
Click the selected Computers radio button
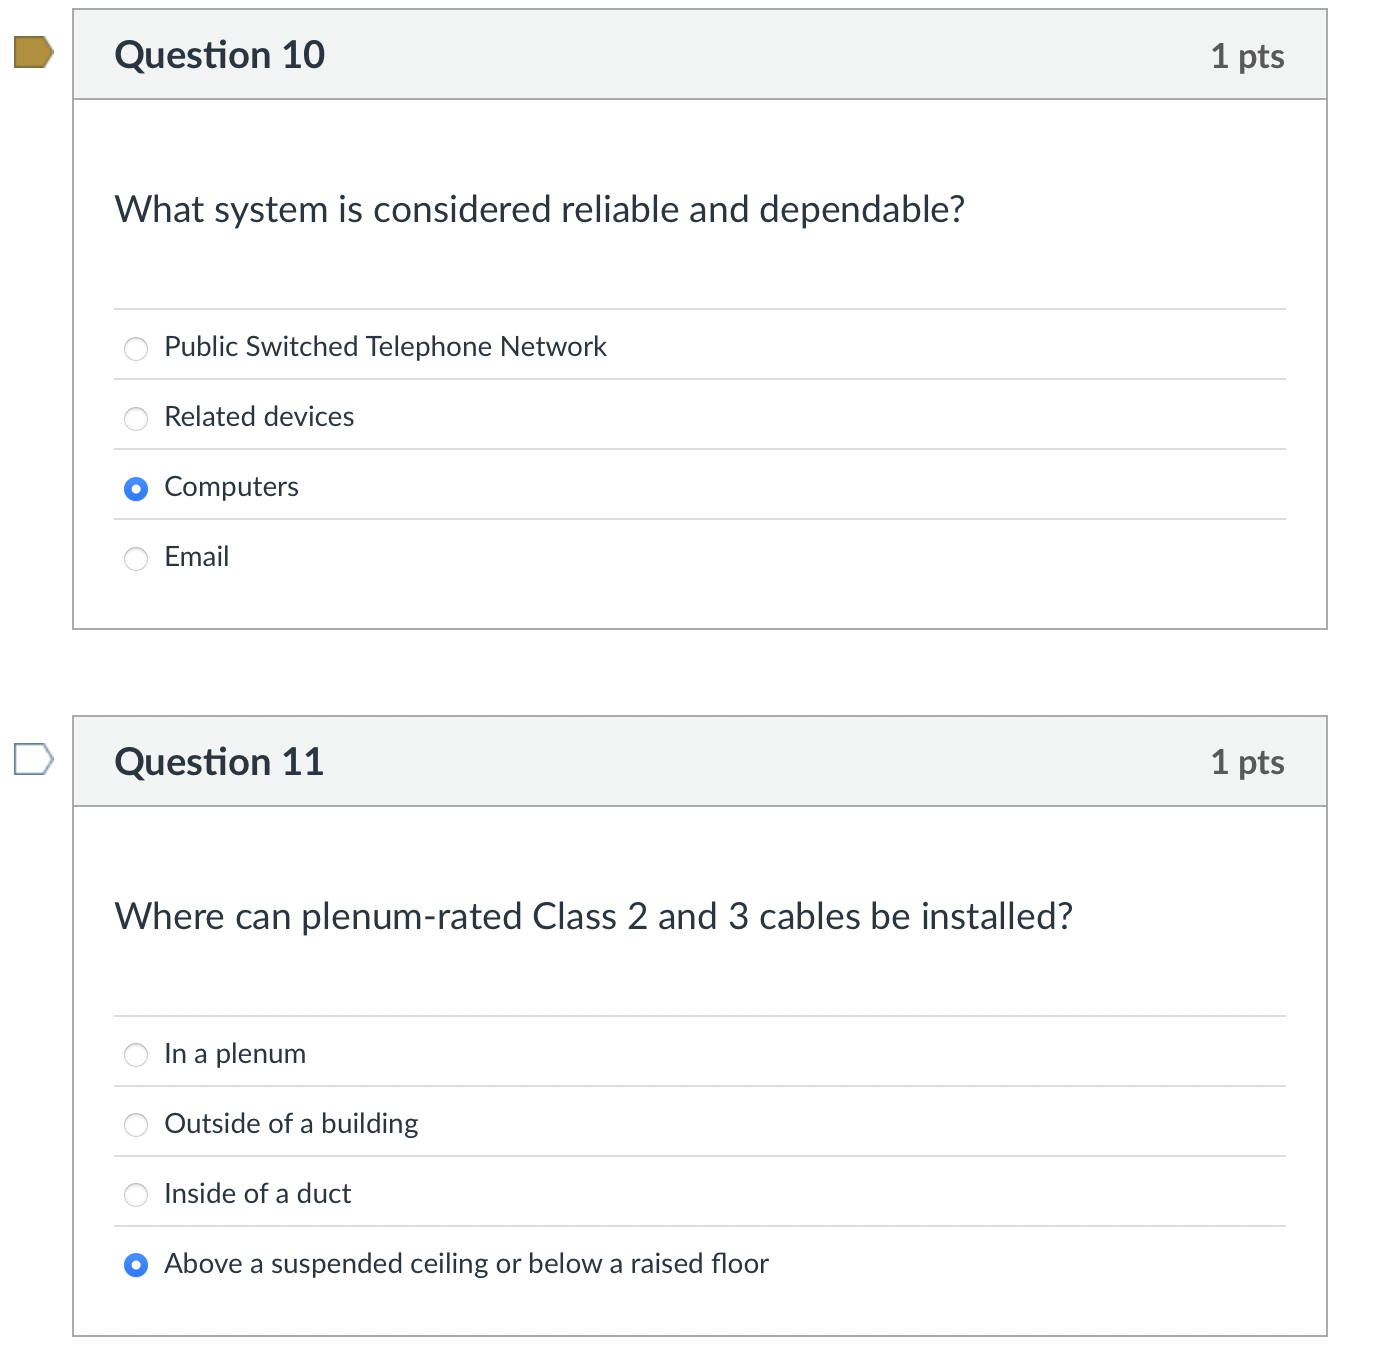[136, 489]
